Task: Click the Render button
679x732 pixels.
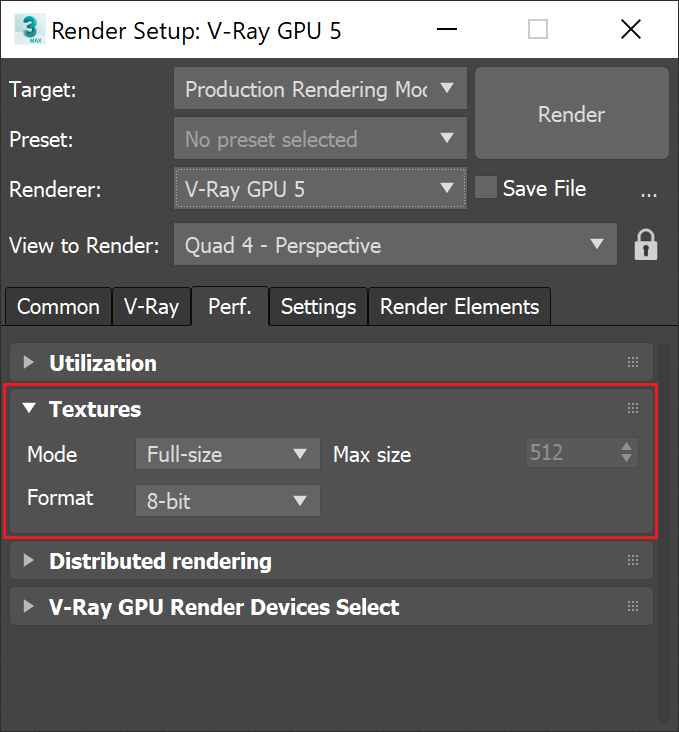Action: pyautogui.click(x=572, y=113)
